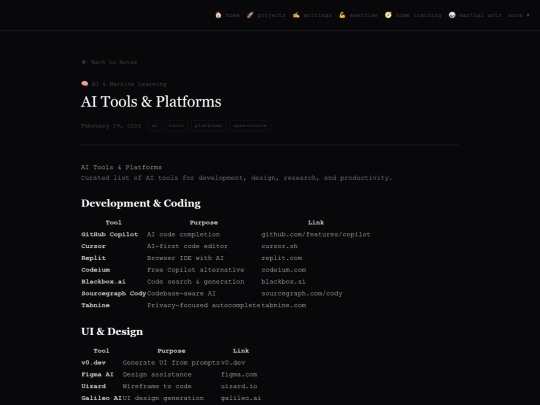Click the compass icon beside home training

click(x=388, y=15)
